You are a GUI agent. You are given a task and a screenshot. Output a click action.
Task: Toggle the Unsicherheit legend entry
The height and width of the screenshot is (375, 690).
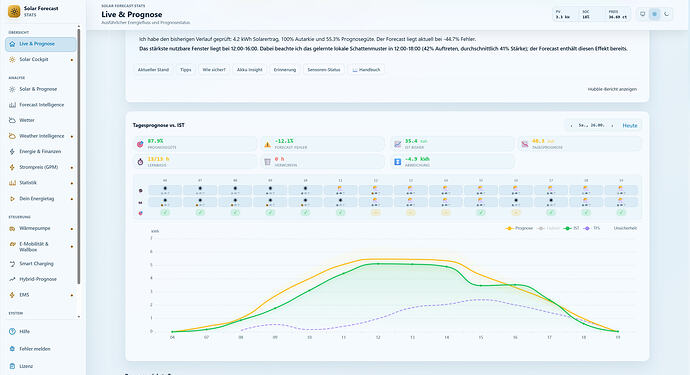tap(625, 228)
